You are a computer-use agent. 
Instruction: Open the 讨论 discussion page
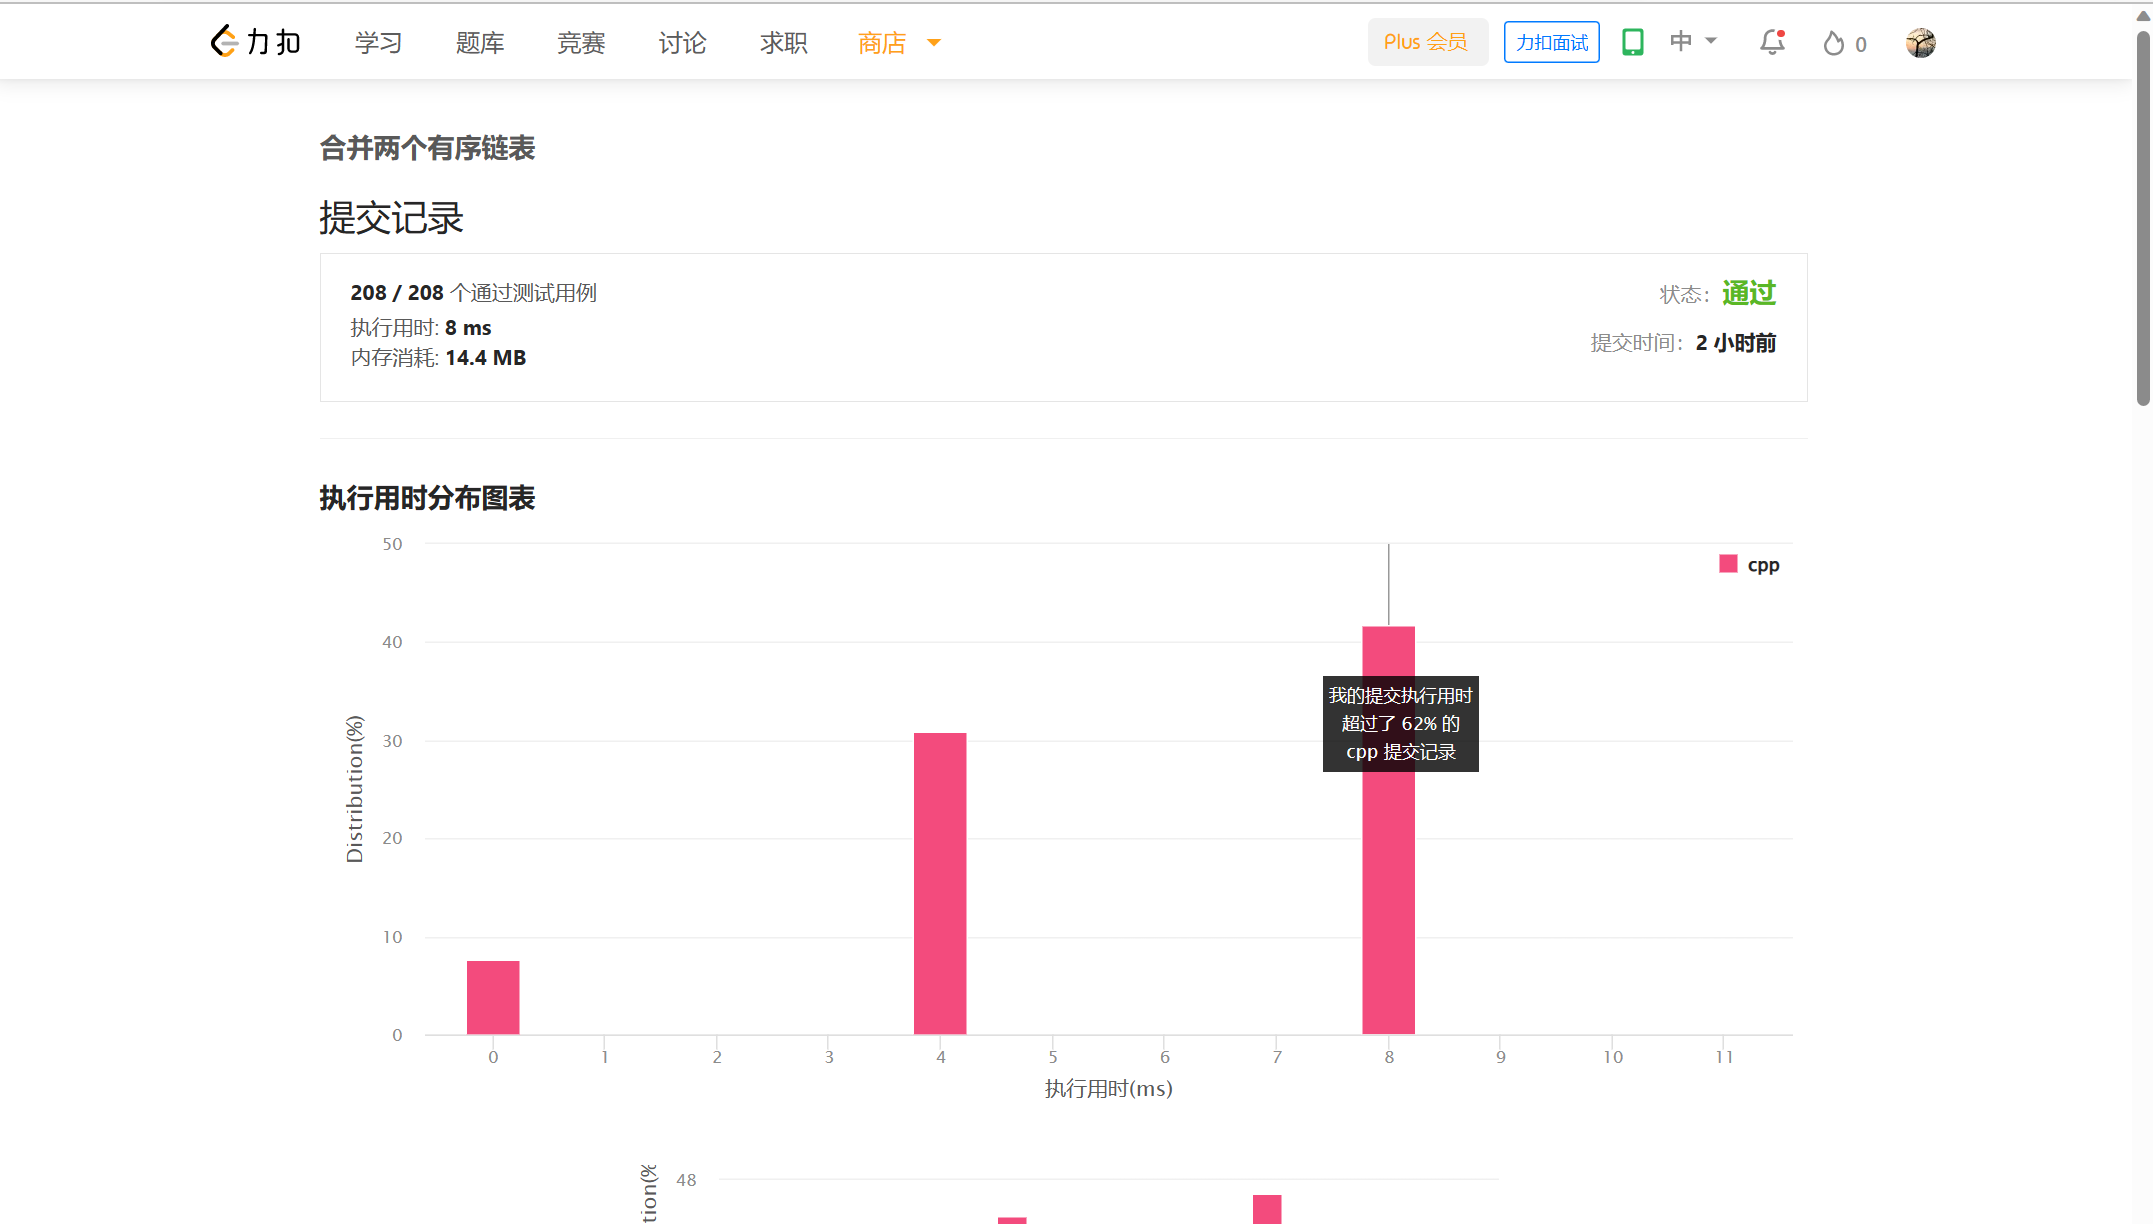pyautogui.click(x=682, y=43)
